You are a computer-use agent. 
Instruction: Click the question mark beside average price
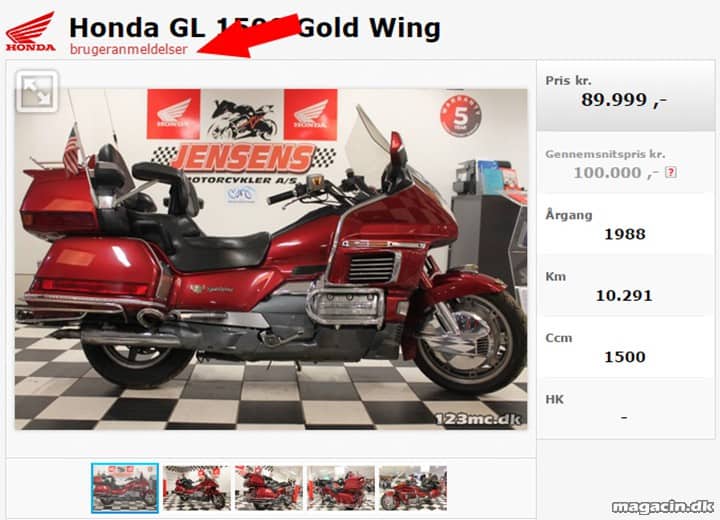671,173
